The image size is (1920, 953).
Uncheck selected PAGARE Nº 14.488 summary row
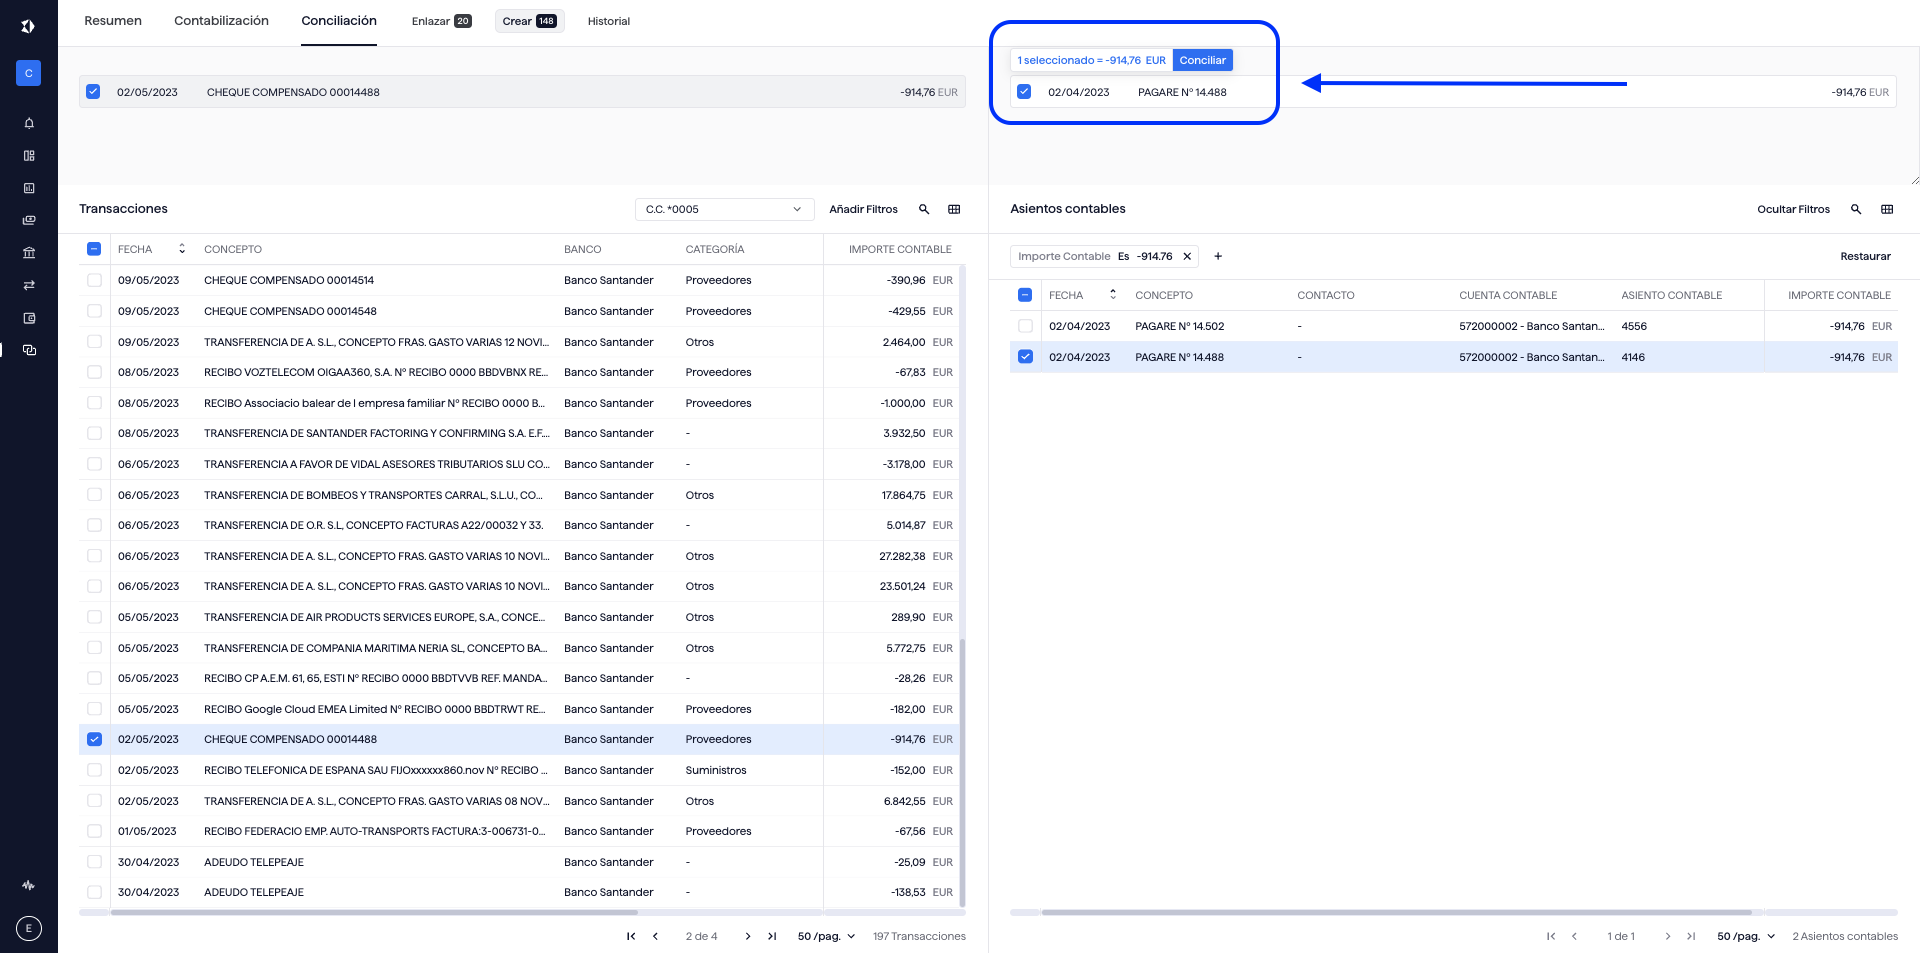pyautogui.click(x=1024, y=91)
